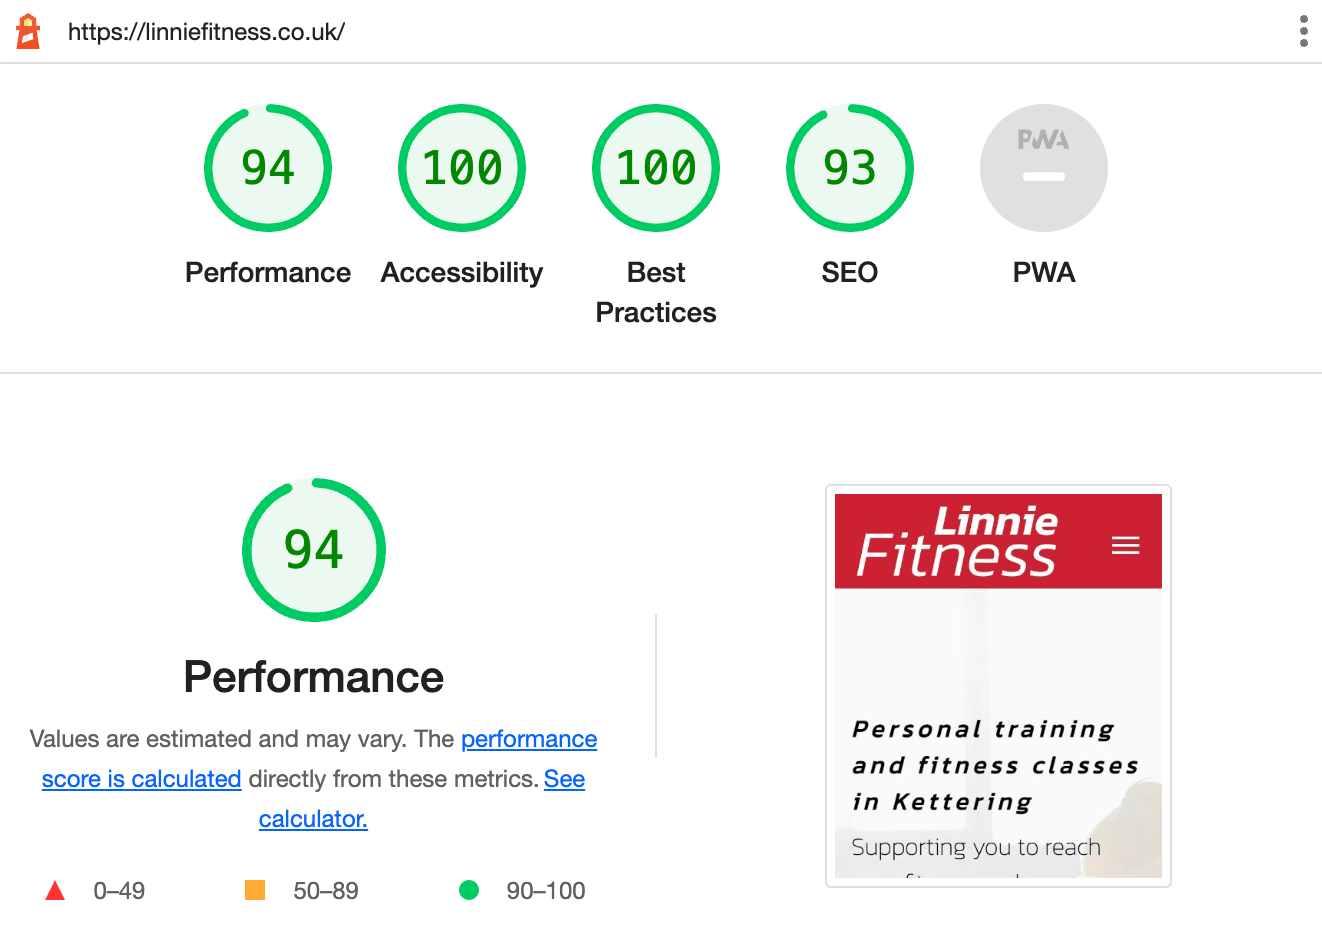Click the PWA category label
The image size is (1322, 928).
[x=1043, y=271]
